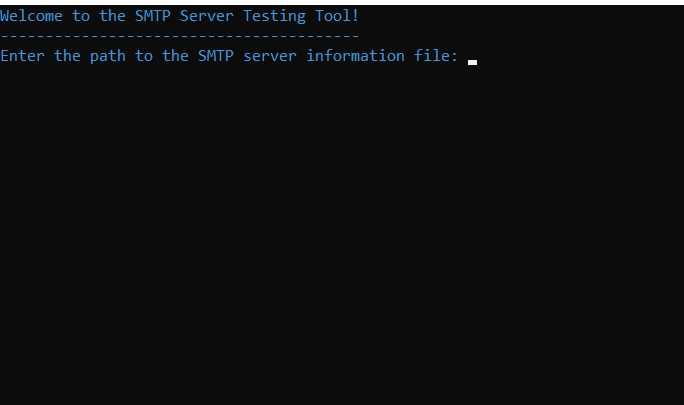
Task: Click the word "Tool!" in the welcome line
Action: pyautogui.click(x=337, y=16)
